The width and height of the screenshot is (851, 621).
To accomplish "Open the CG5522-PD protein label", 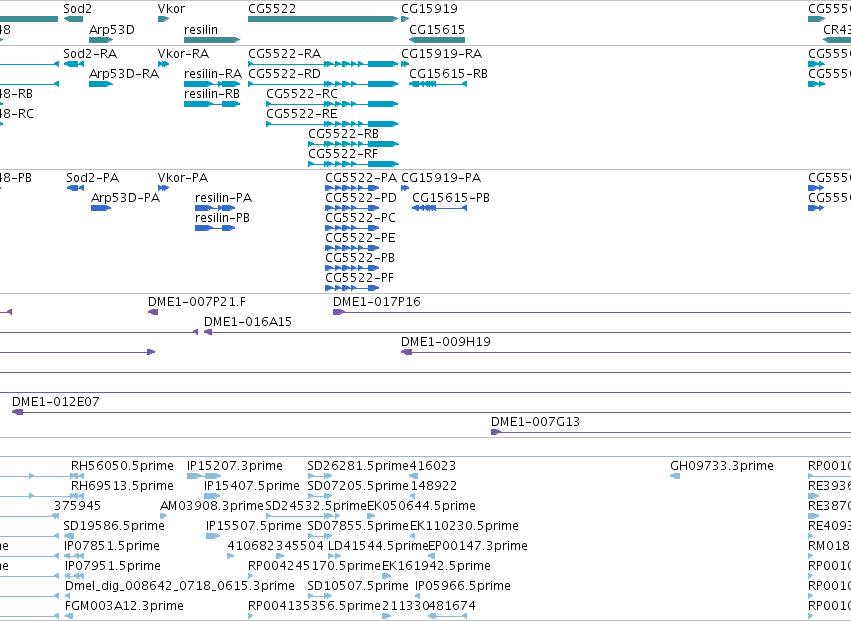I will [x=361, y=198].
